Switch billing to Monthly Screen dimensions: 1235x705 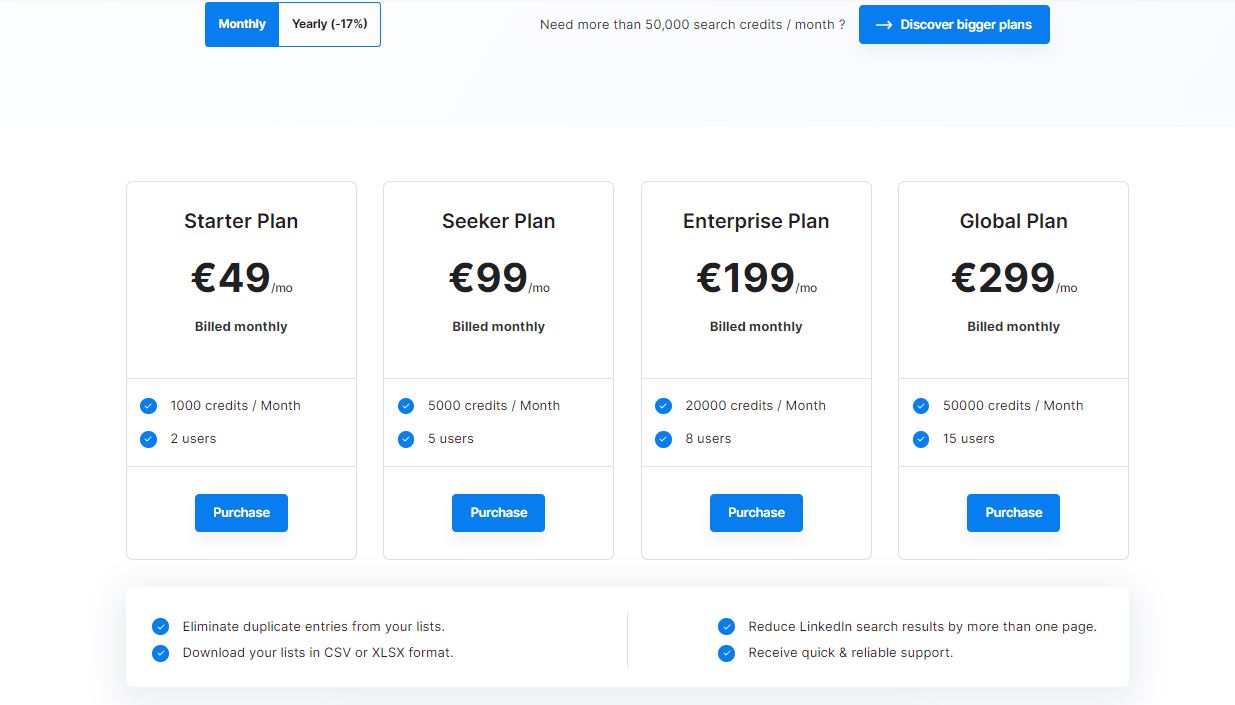click(x=242, y=24)
